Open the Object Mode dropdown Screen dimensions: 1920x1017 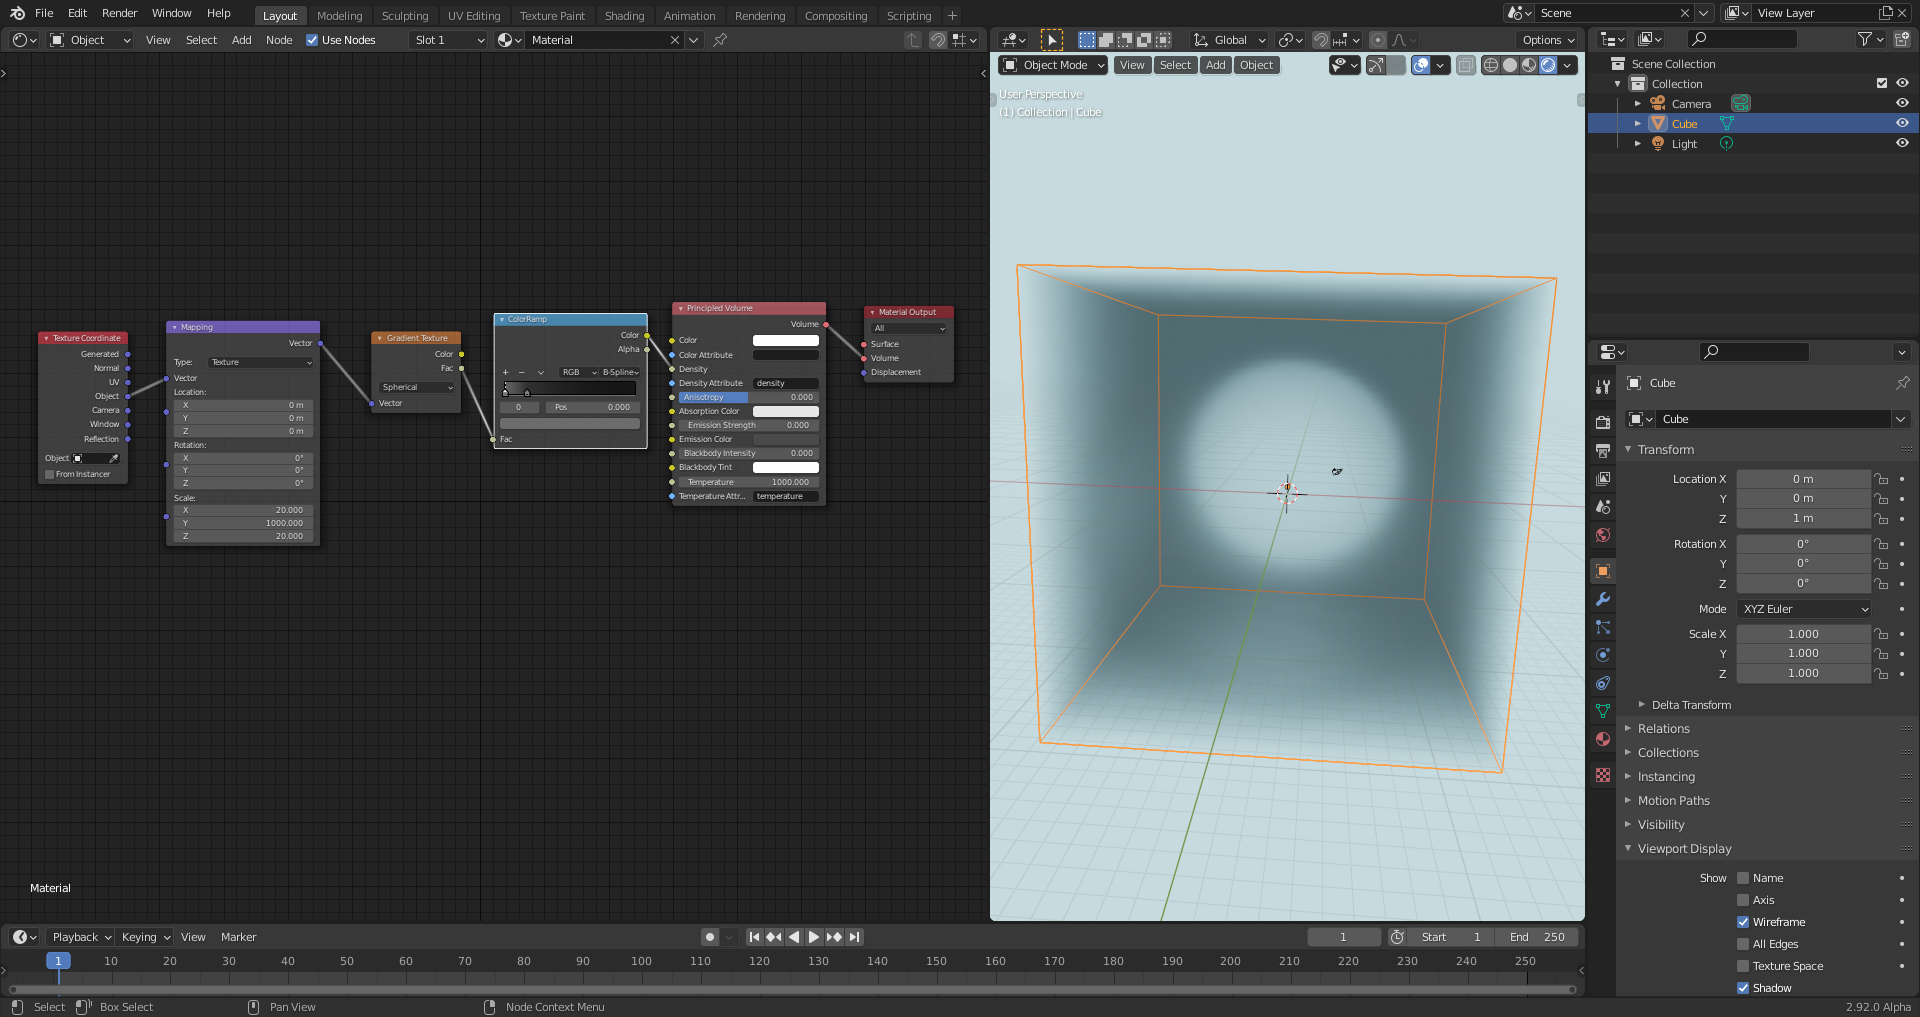coord(1052,65)
